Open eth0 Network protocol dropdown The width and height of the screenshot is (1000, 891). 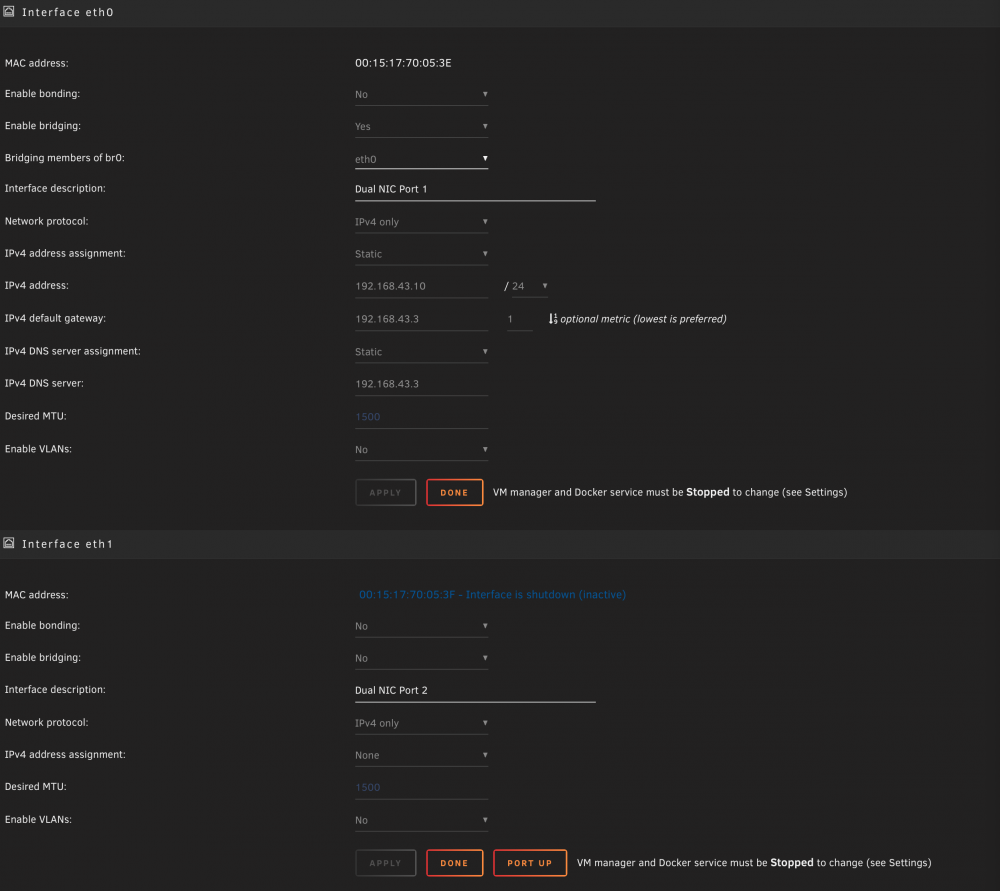pyautogui.click(x=421, y=222)
